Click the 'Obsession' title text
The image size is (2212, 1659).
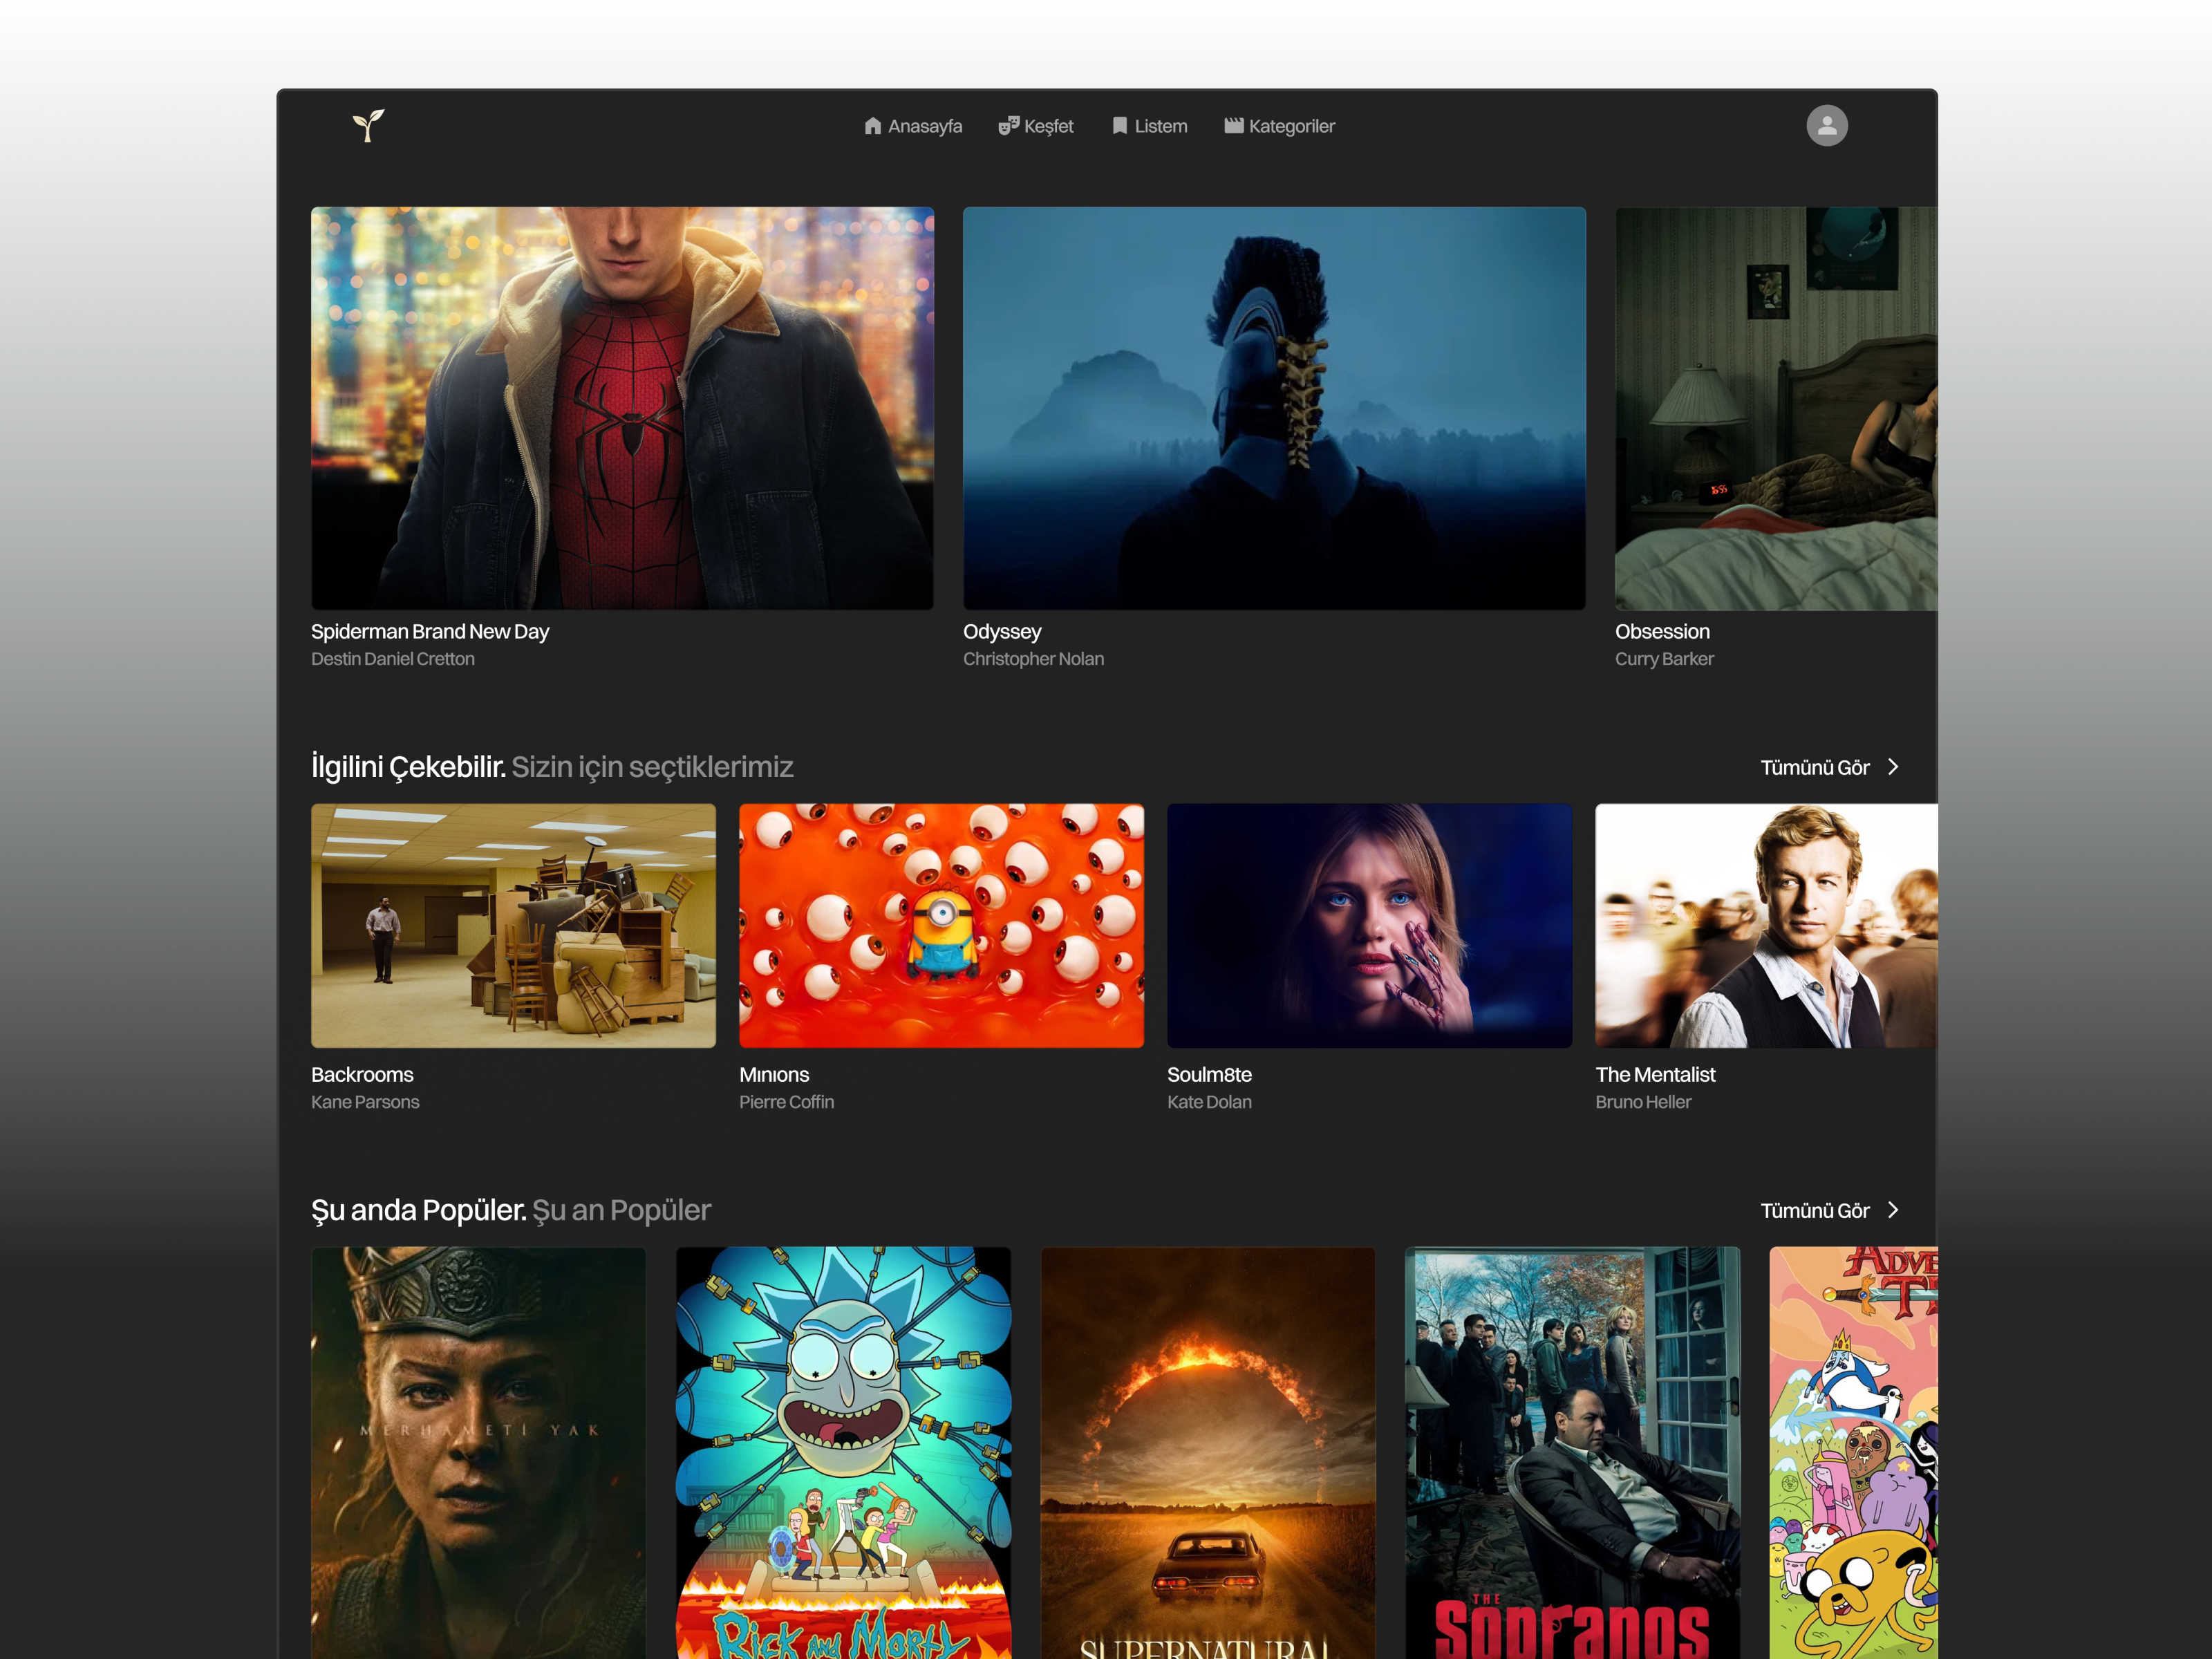tap(1662, 631)
